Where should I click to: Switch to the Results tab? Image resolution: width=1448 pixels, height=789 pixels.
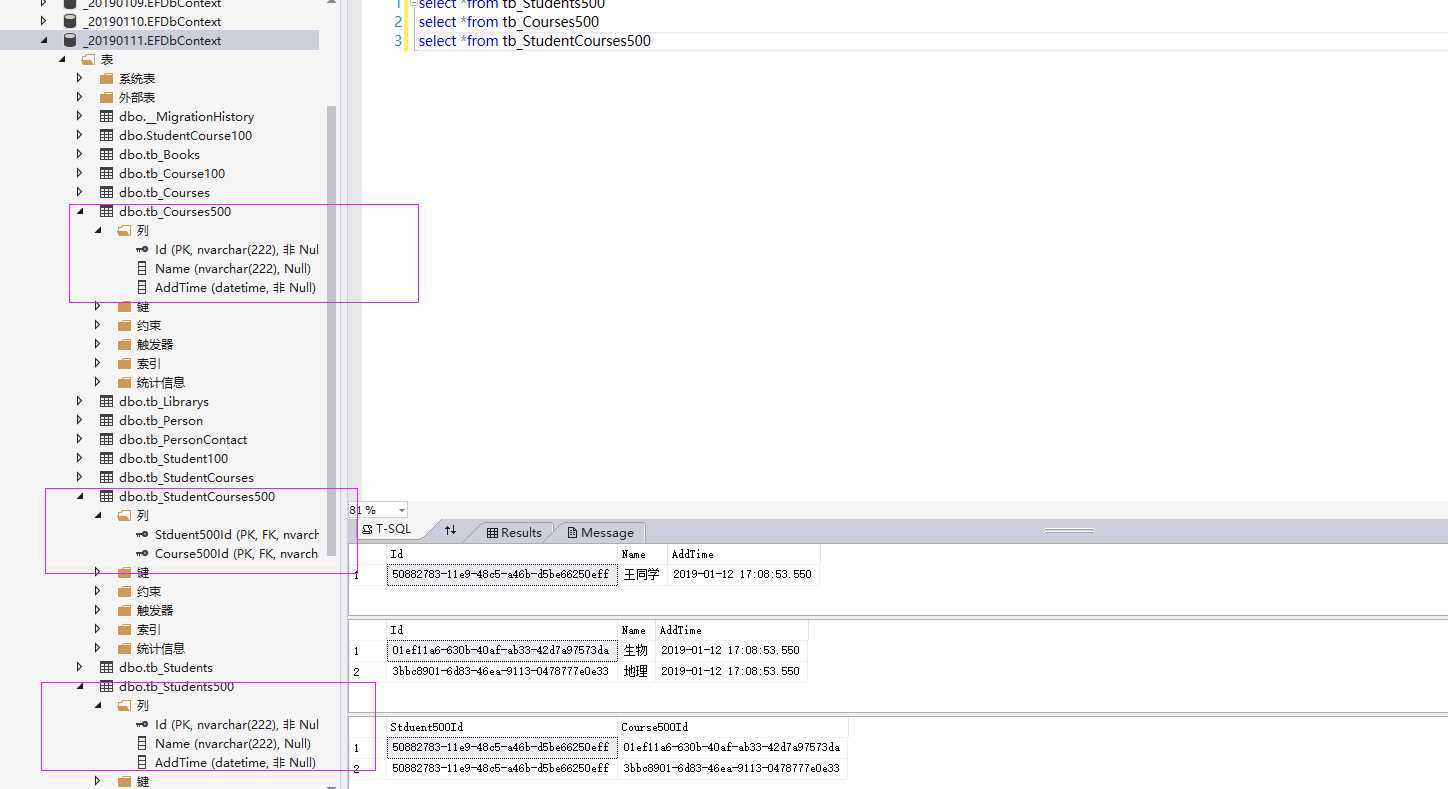pyautogui.click(x=514, y=533)
